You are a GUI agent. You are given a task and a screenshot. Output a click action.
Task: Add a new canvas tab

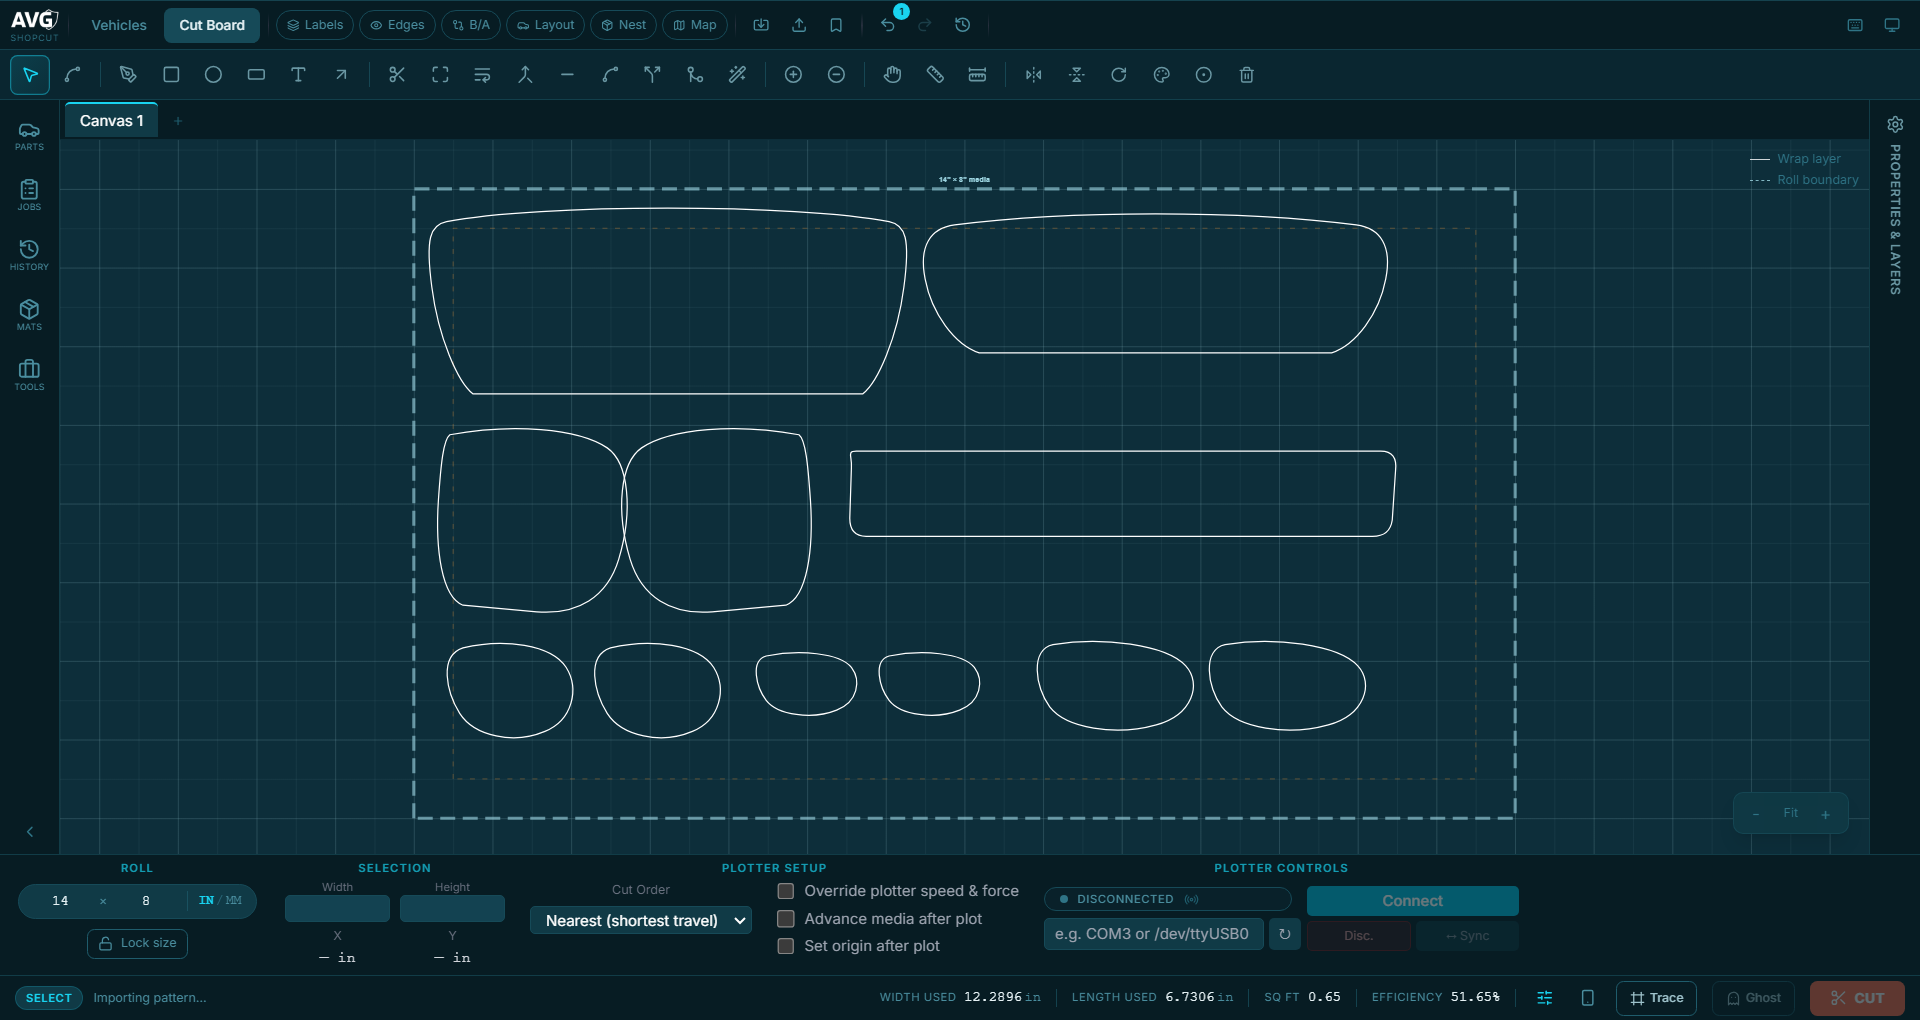coord(178,121)
